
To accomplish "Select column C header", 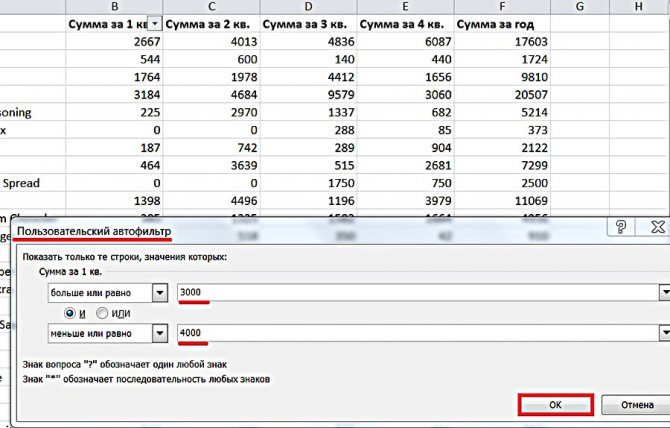I will pyautogui.click(x=211, y=6).
